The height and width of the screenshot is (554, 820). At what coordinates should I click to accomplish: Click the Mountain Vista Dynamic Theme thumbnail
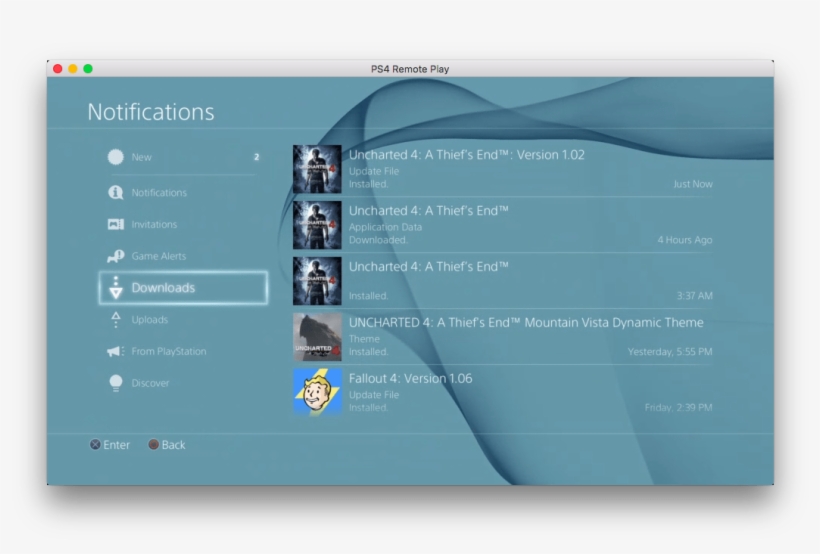pyautogui.click(x=317, y=337)
